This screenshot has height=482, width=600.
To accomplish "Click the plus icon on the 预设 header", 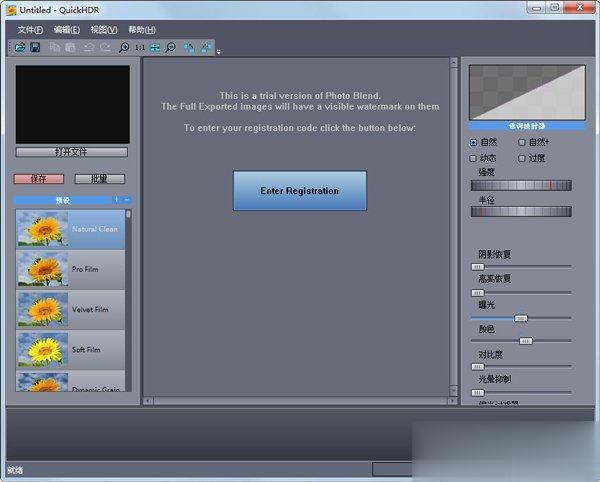I will (116, 200).
